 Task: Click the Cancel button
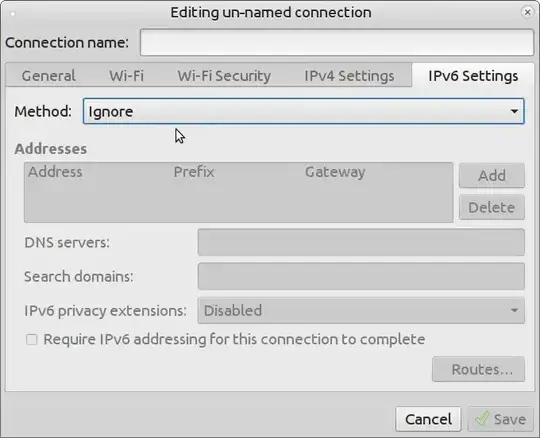pos(428,419)
